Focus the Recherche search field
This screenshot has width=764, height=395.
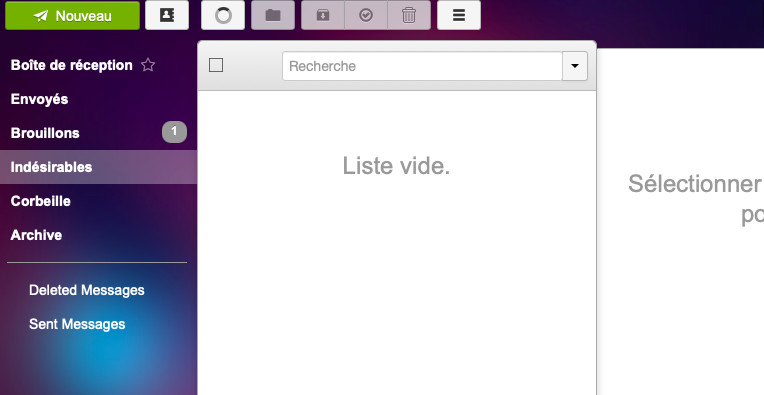pos(422,66)
